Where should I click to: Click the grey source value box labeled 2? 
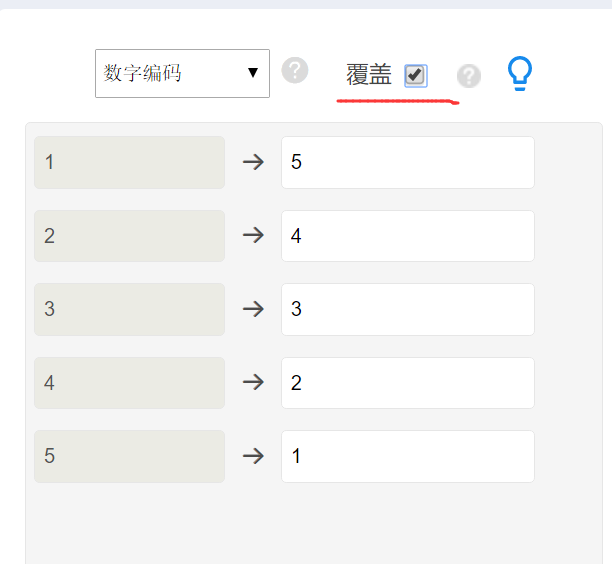[x=129, y=236]
